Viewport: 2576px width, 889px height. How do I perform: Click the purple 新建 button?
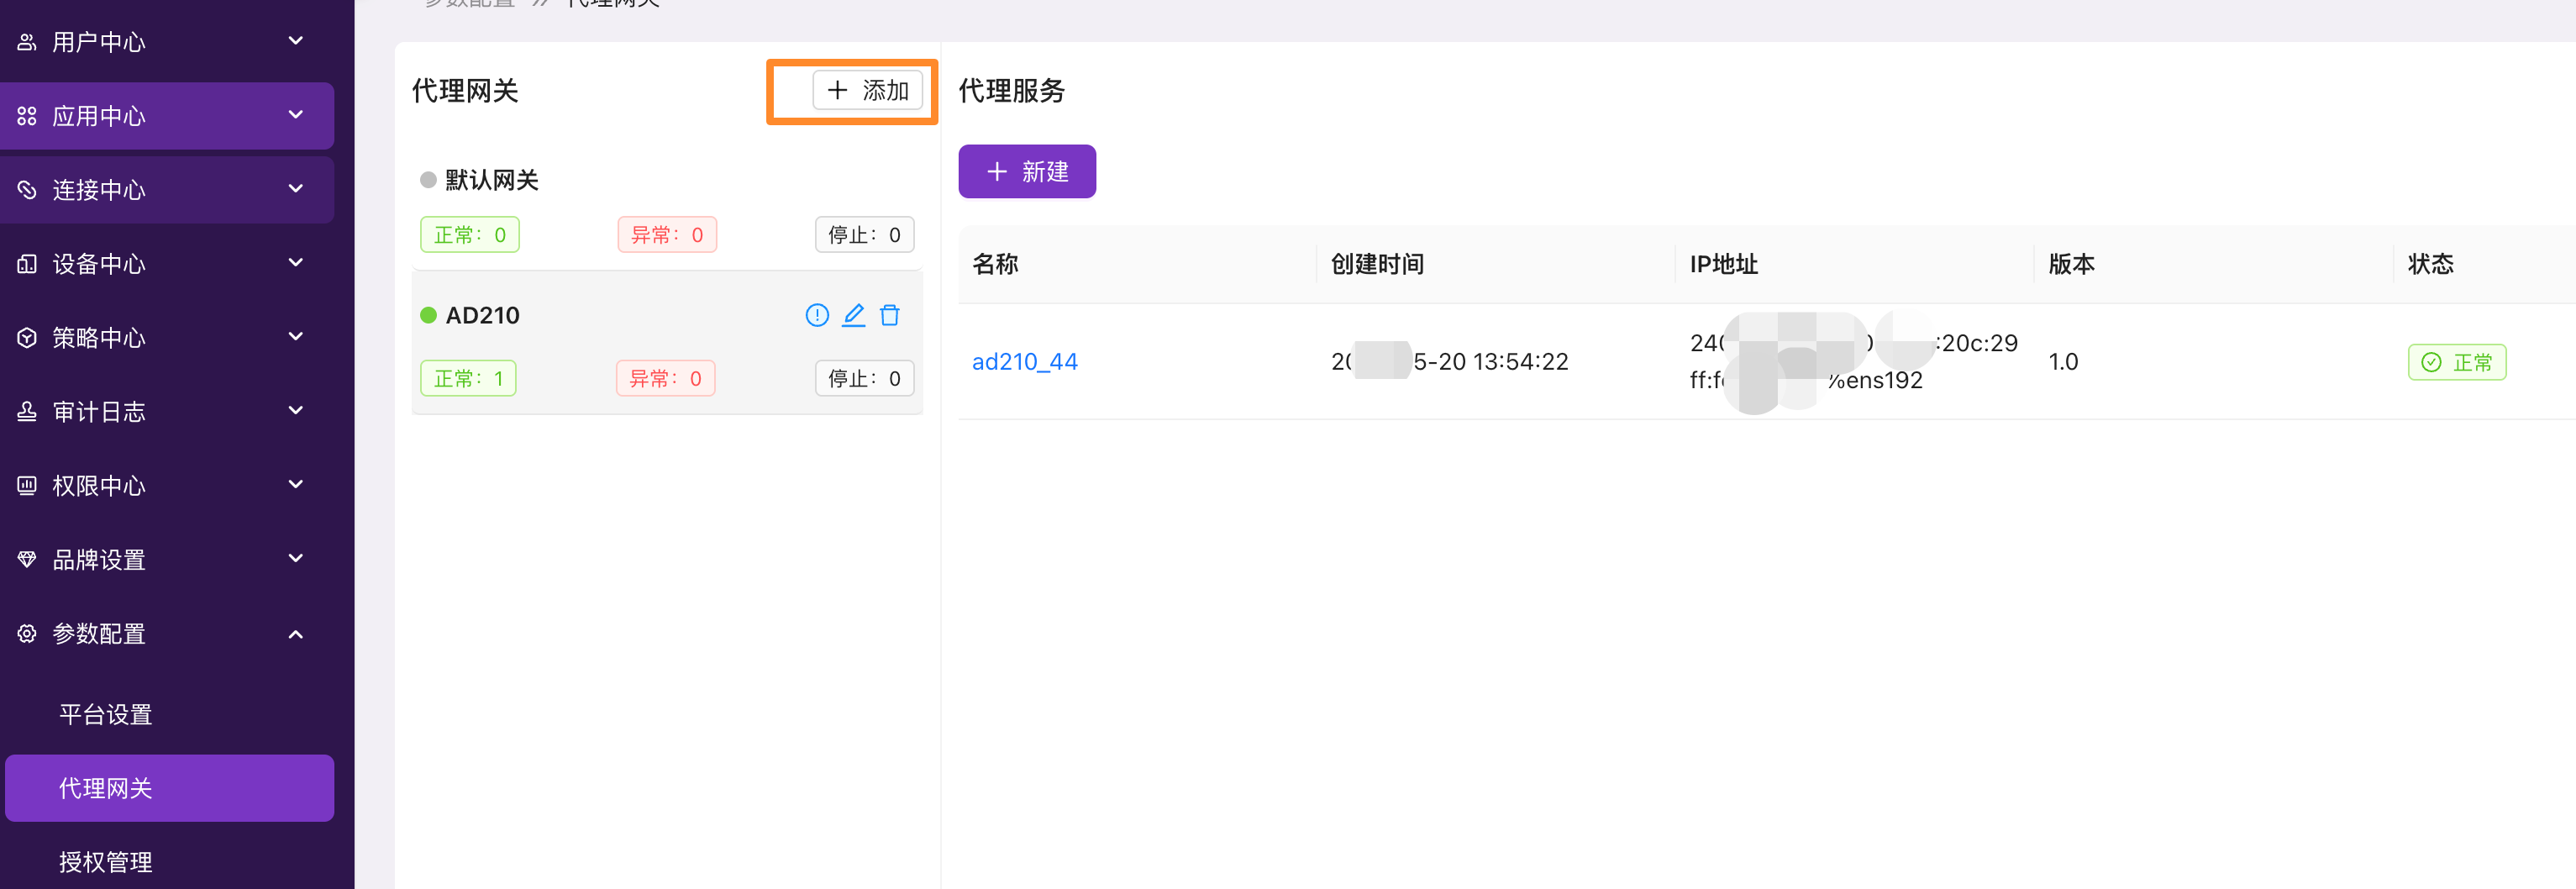[1027, 172]
